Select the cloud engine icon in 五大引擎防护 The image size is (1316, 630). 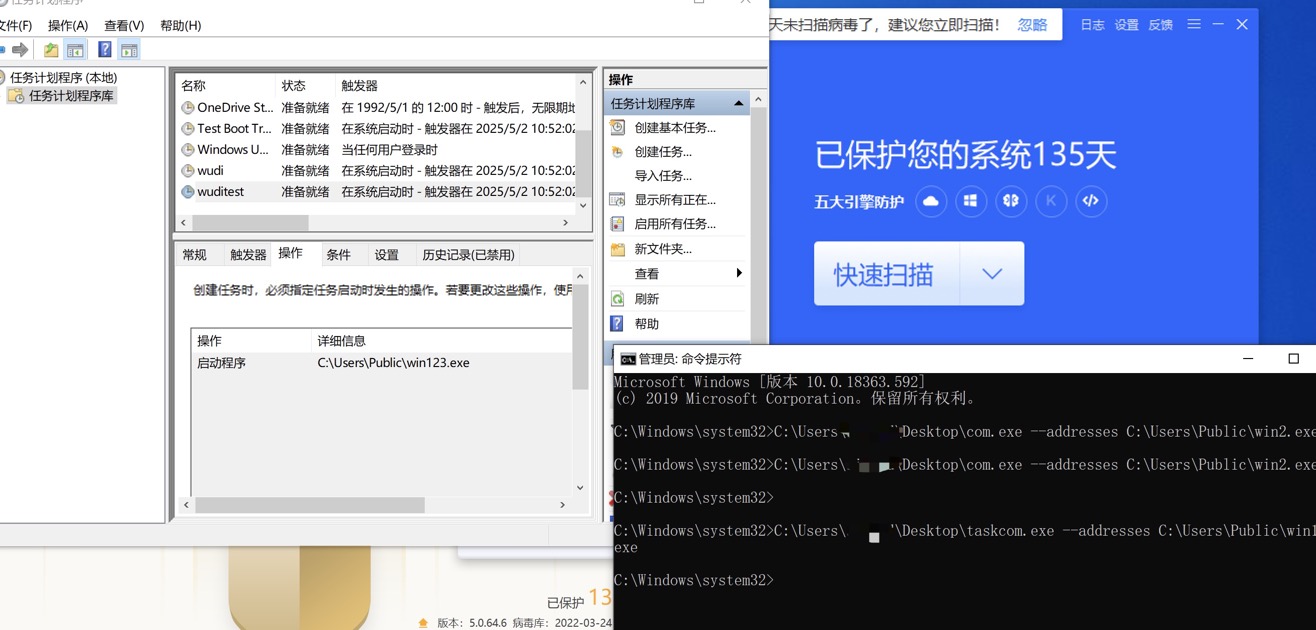click(x=931, y=201)
